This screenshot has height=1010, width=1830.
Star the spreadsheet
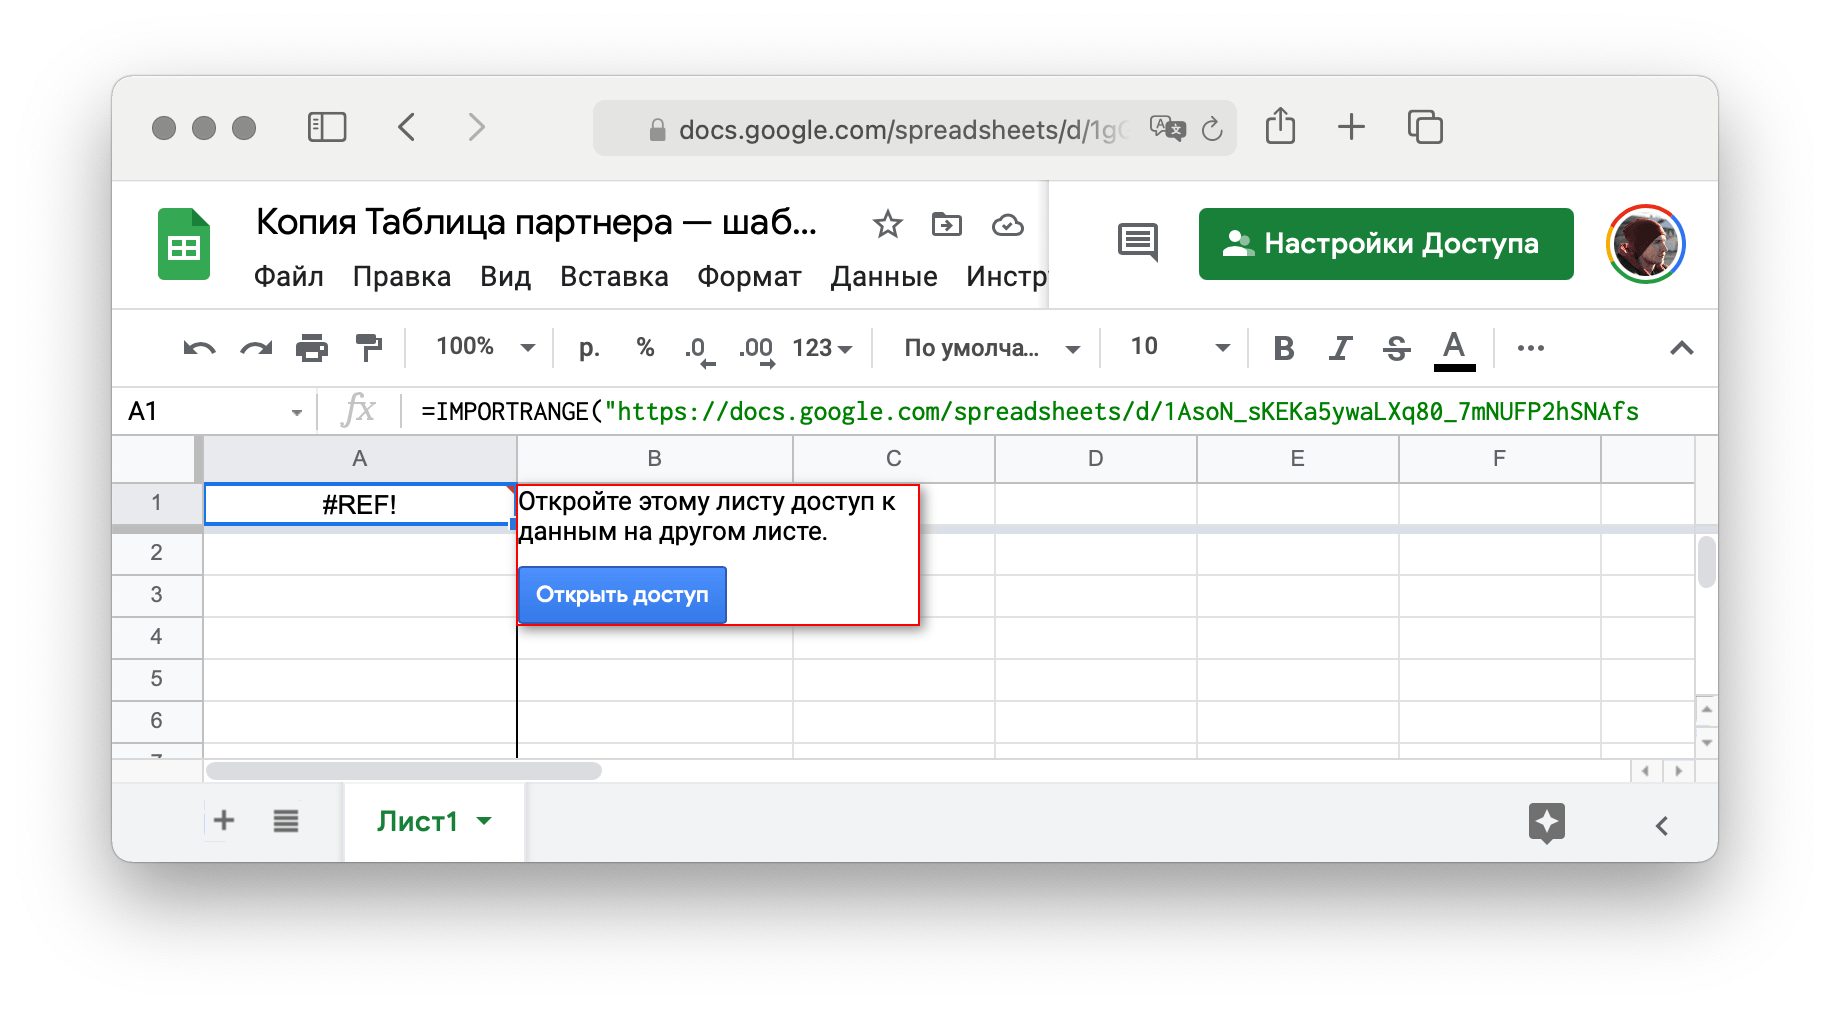click(x=887, y=224)
